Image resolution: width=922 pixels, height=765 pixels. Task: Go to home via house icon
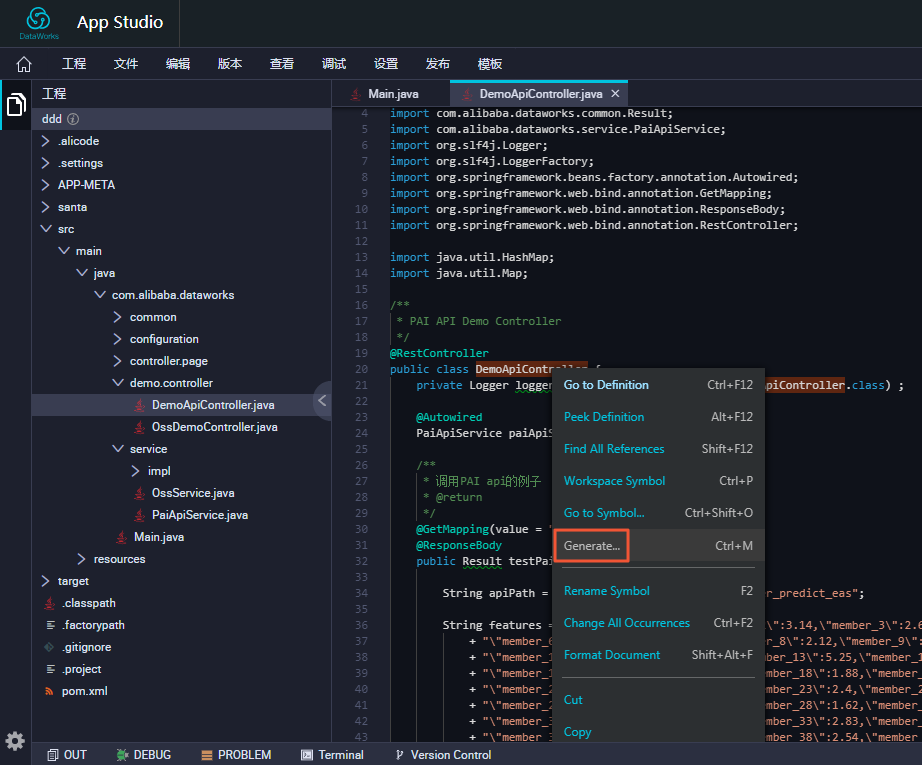24,64
